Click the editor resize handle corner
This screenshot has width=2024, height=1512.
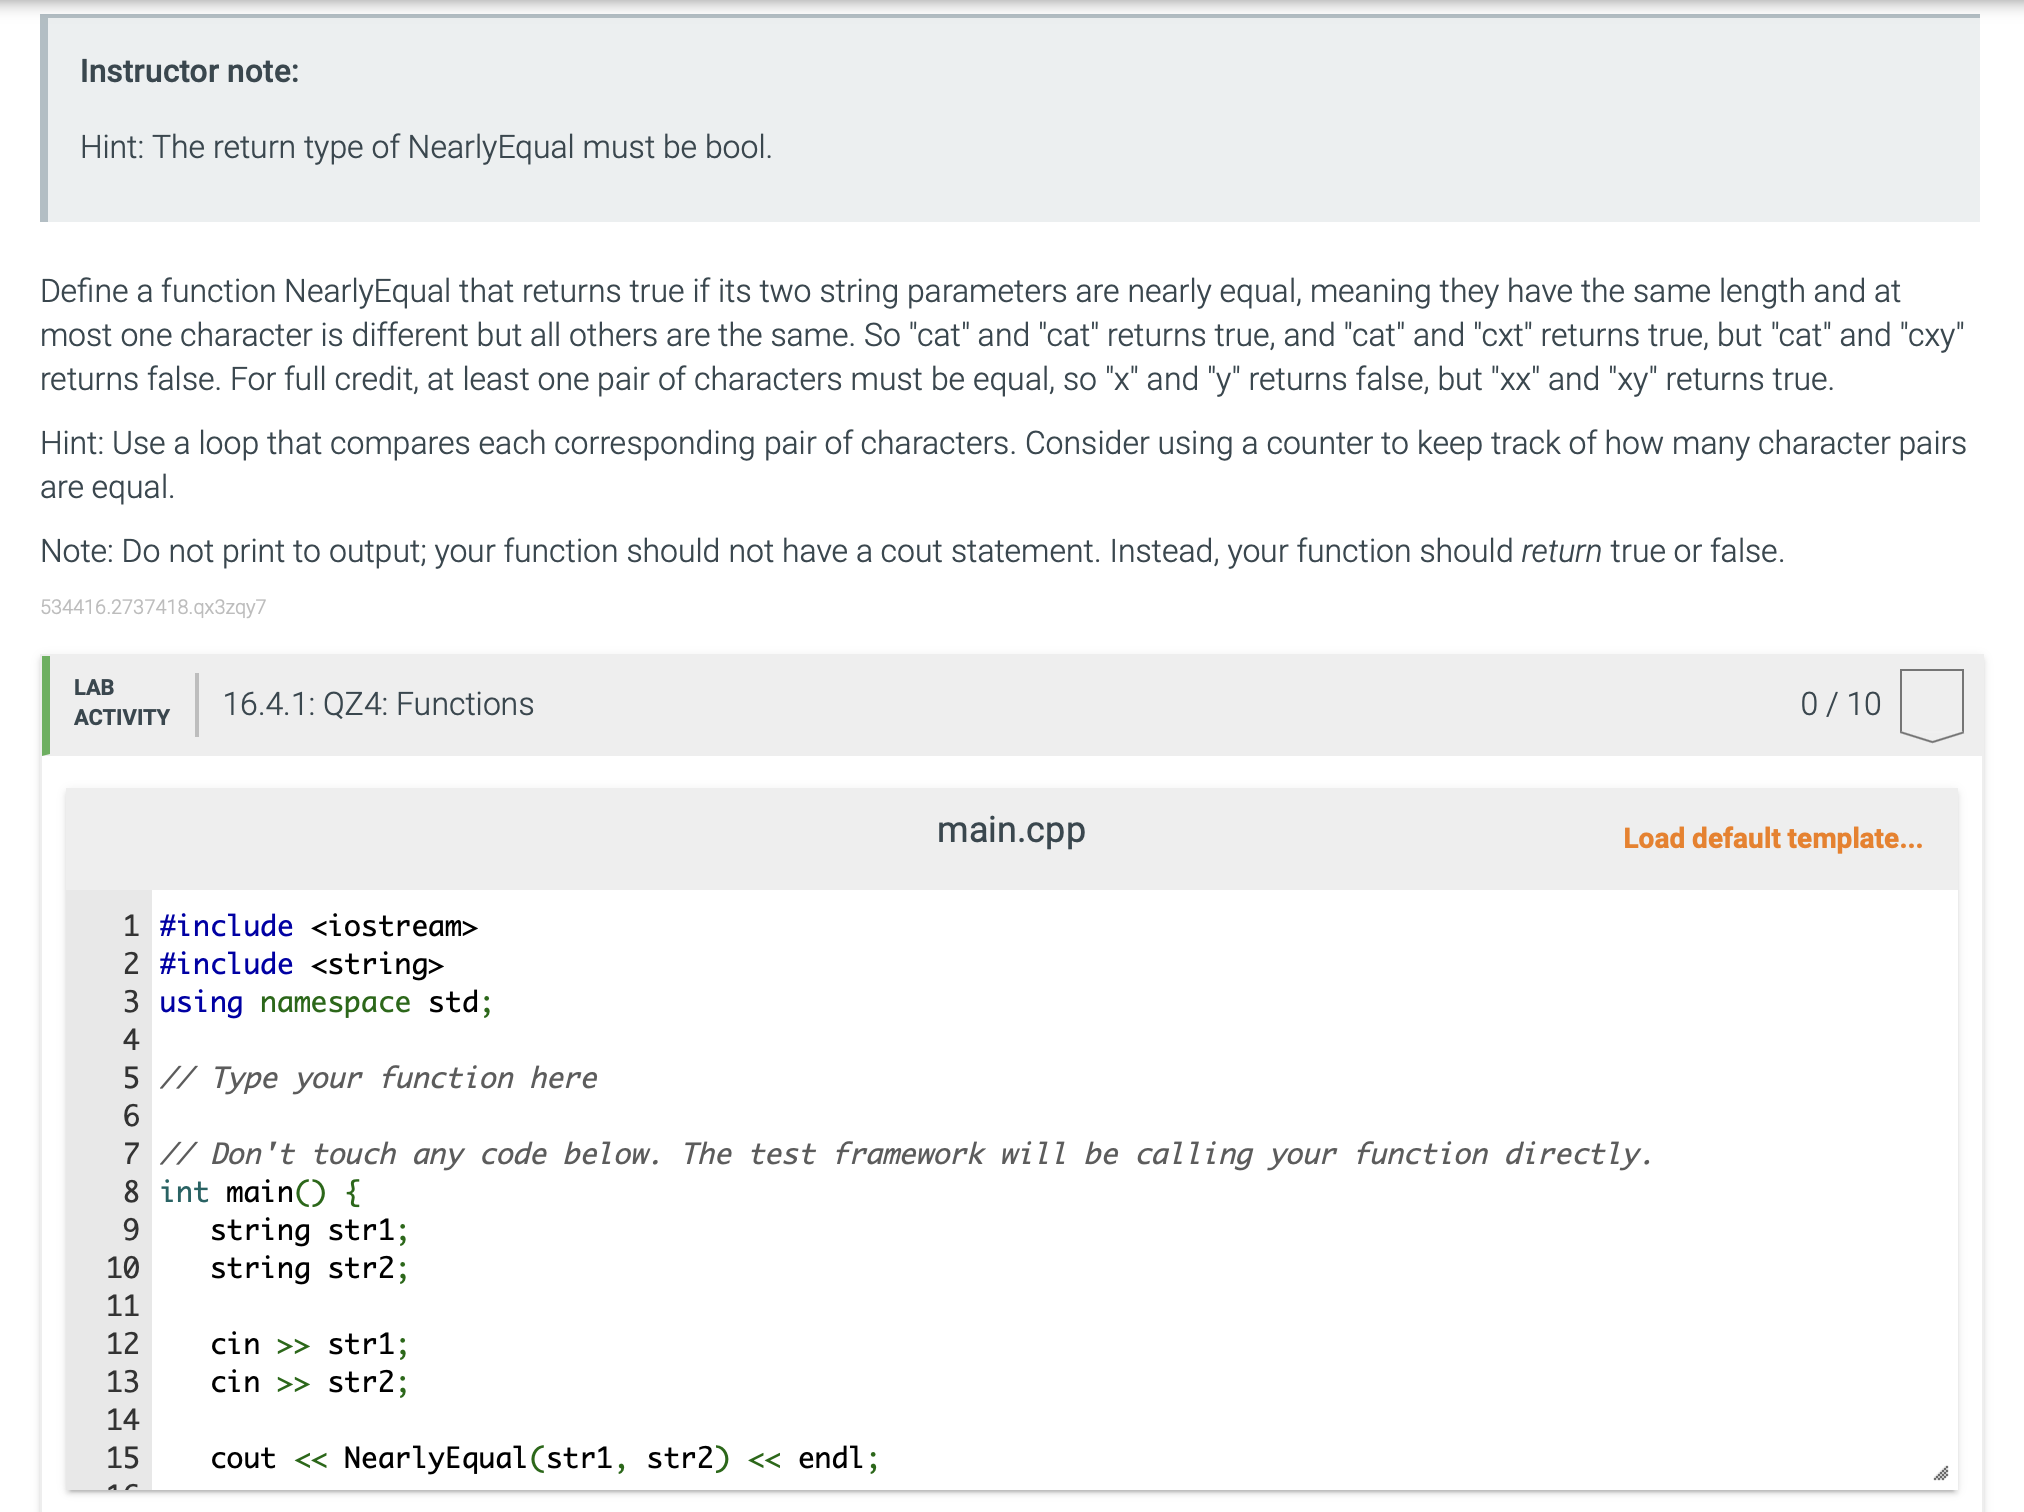click(1940, 1473)
